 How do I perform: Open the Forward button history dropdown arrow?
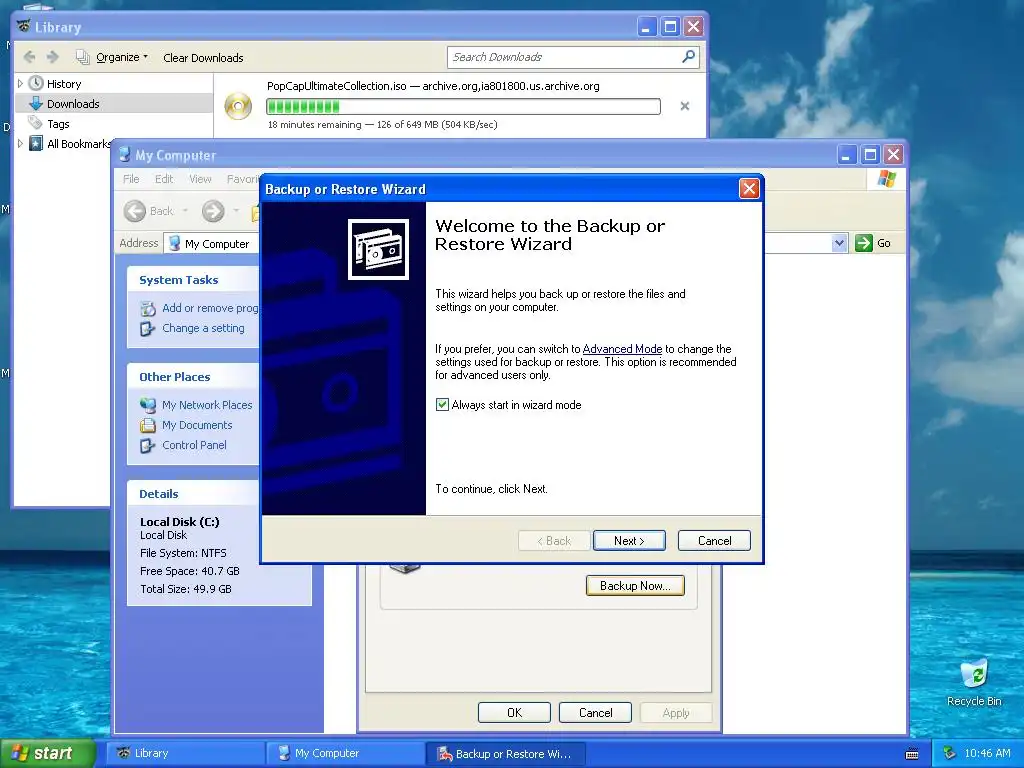[236, 211]
